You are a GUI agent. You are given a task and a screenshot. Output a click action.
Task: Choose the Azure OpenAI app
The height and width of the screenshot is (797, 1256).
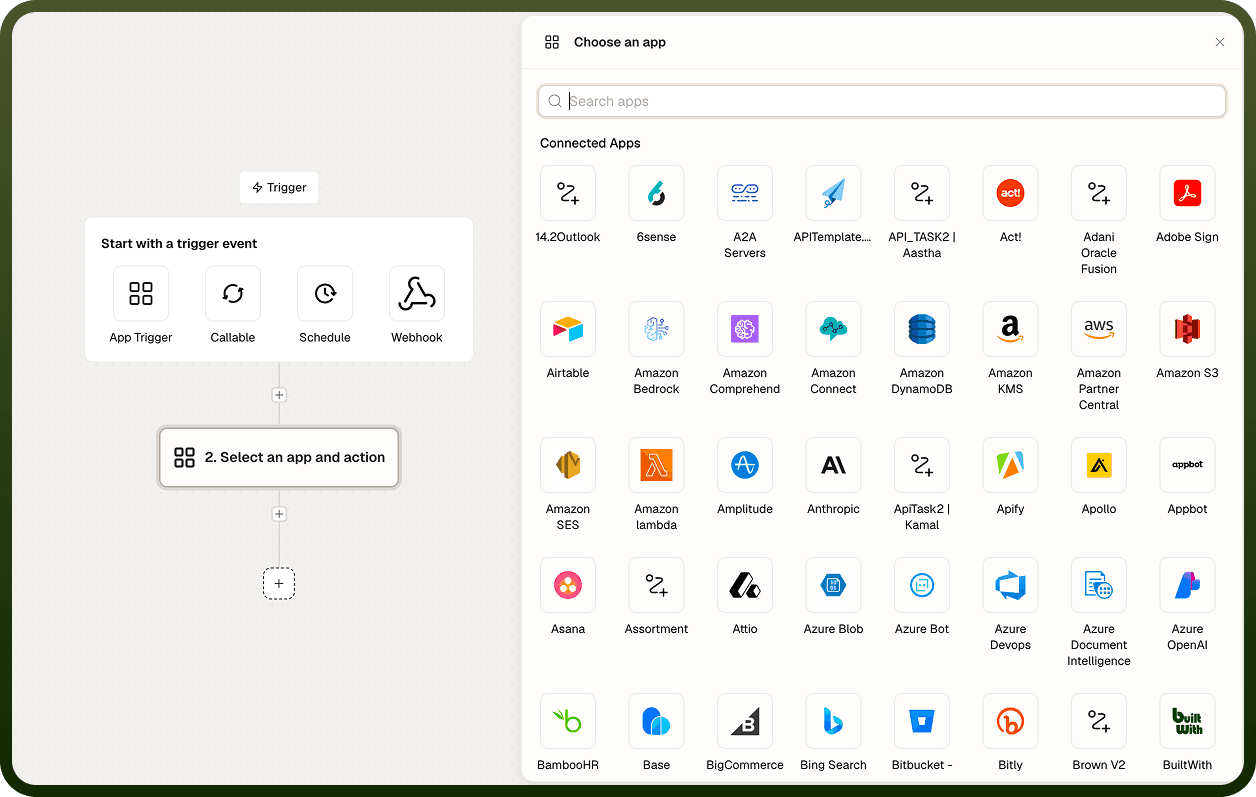pos(1187,585)
